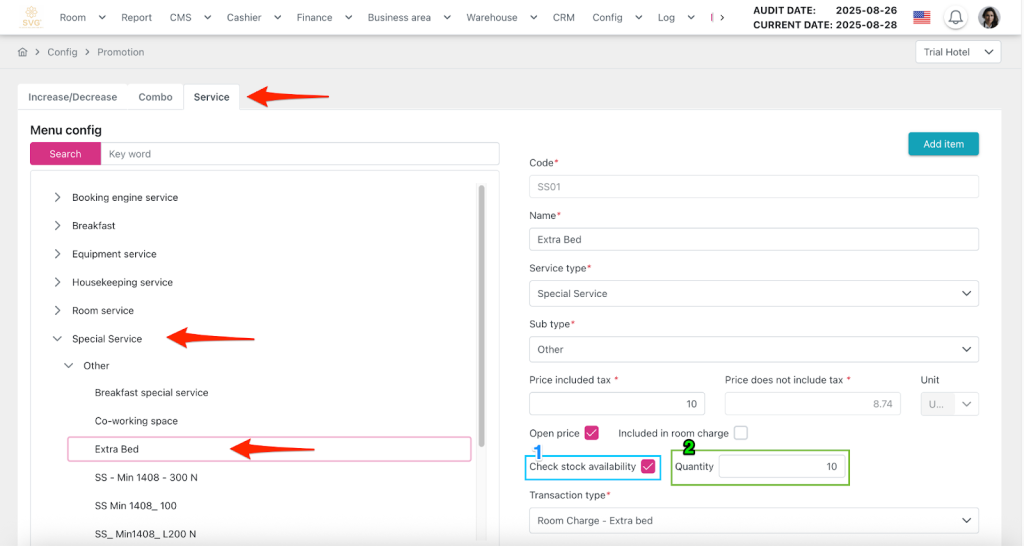Click the Quantity input field

click(x=781, y=467)
